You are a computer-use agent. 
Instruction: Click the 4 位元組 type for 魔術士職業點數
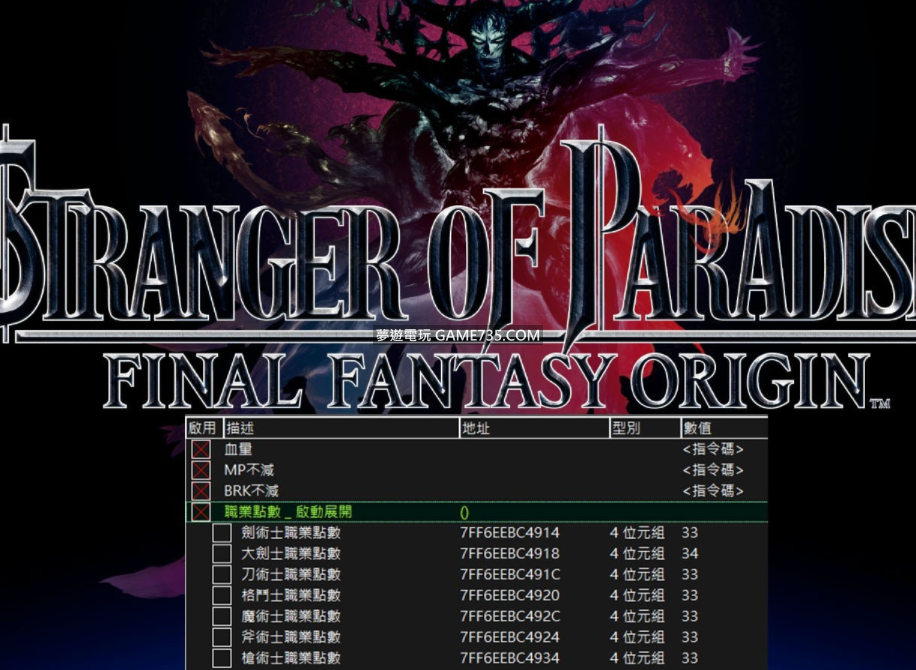coord(637,616)
